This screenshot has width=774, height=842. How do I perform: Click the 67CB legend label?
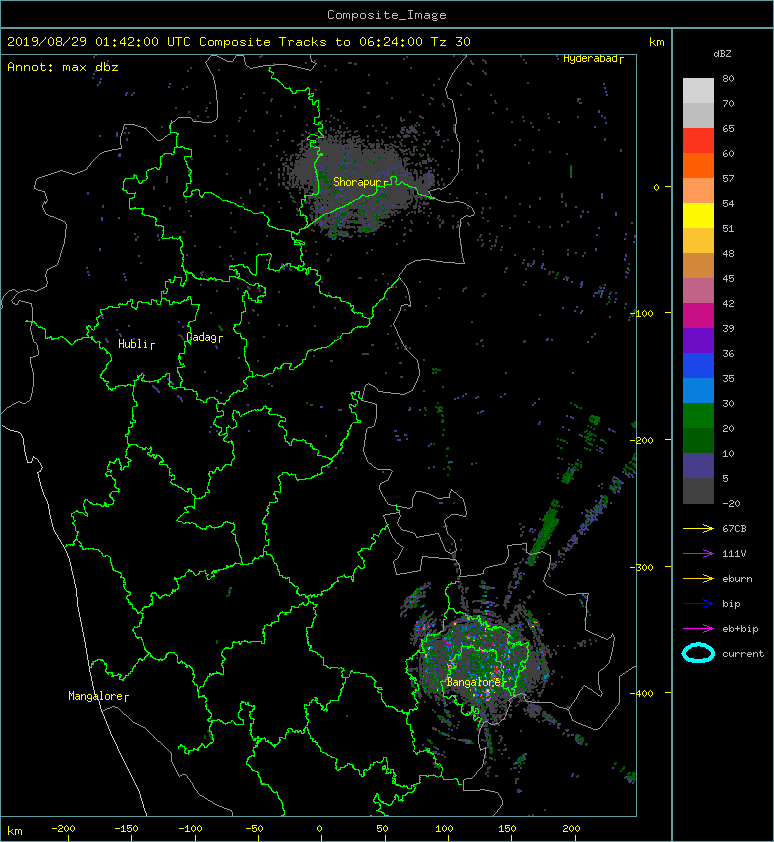[734, 528]
